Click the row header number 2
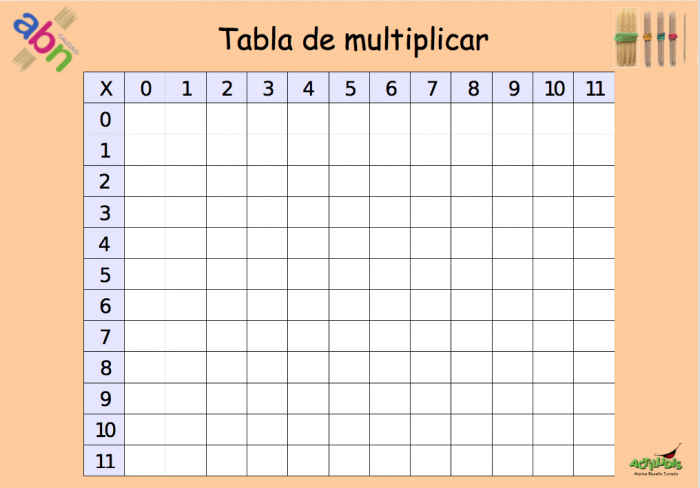Screen dimensions: 700x488 (x=105, y=181)
